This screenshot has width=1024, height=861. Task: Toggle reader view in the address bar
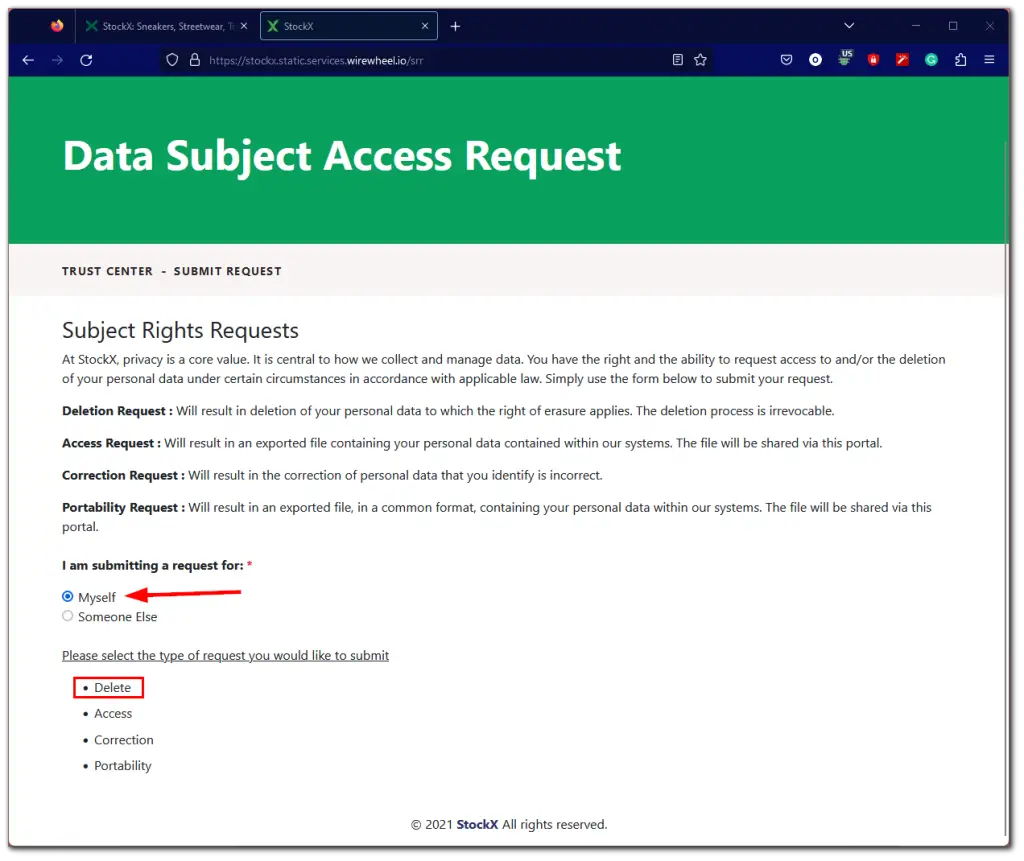pos(676,60)
